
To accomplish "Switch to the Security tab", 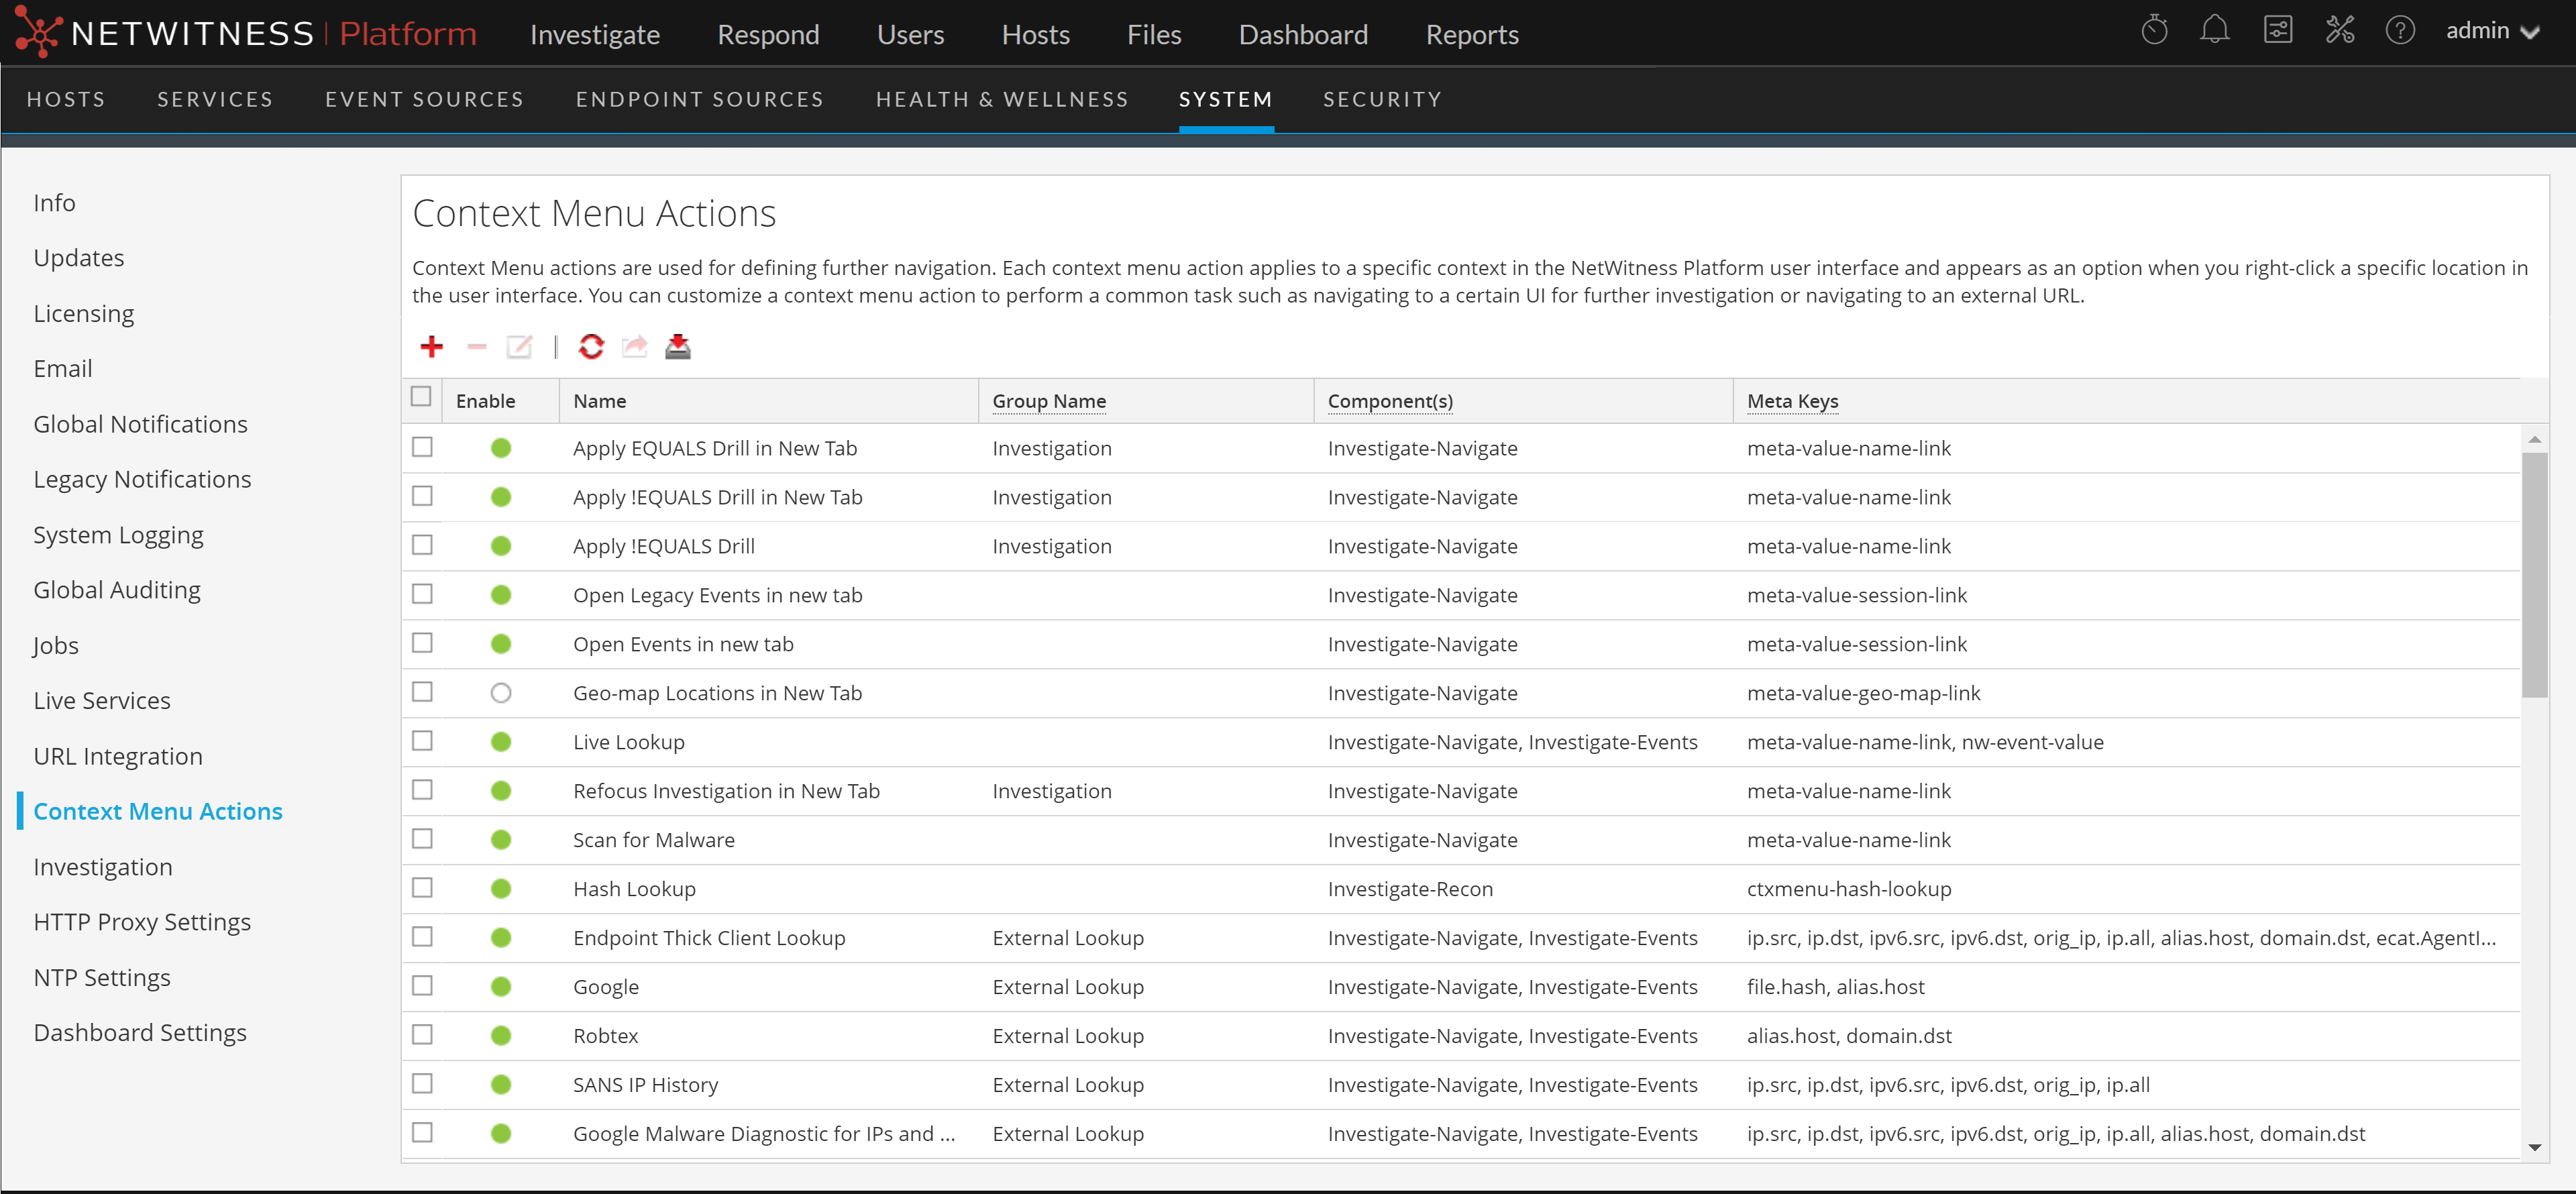I will point(1382,99).
